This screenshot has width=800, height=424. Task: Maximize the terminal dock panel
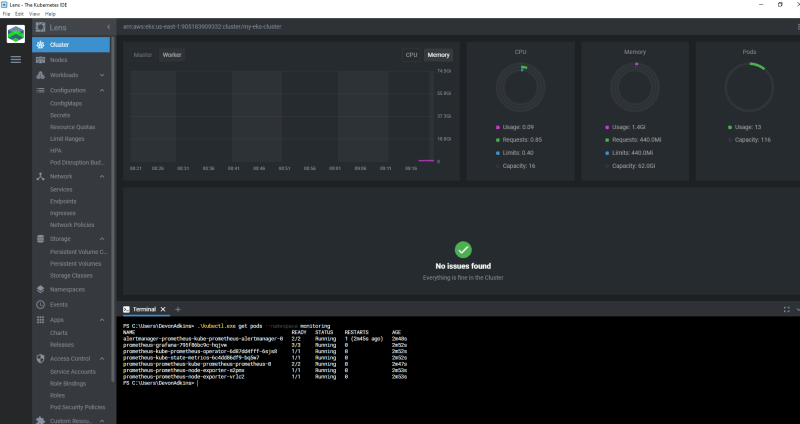pyautogui.click(x=786, y=309)
